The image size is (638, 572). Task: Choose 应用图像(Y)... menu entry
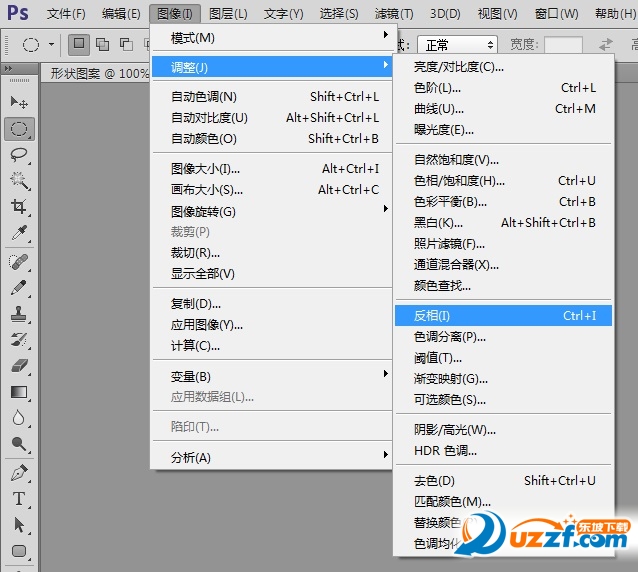272,325
